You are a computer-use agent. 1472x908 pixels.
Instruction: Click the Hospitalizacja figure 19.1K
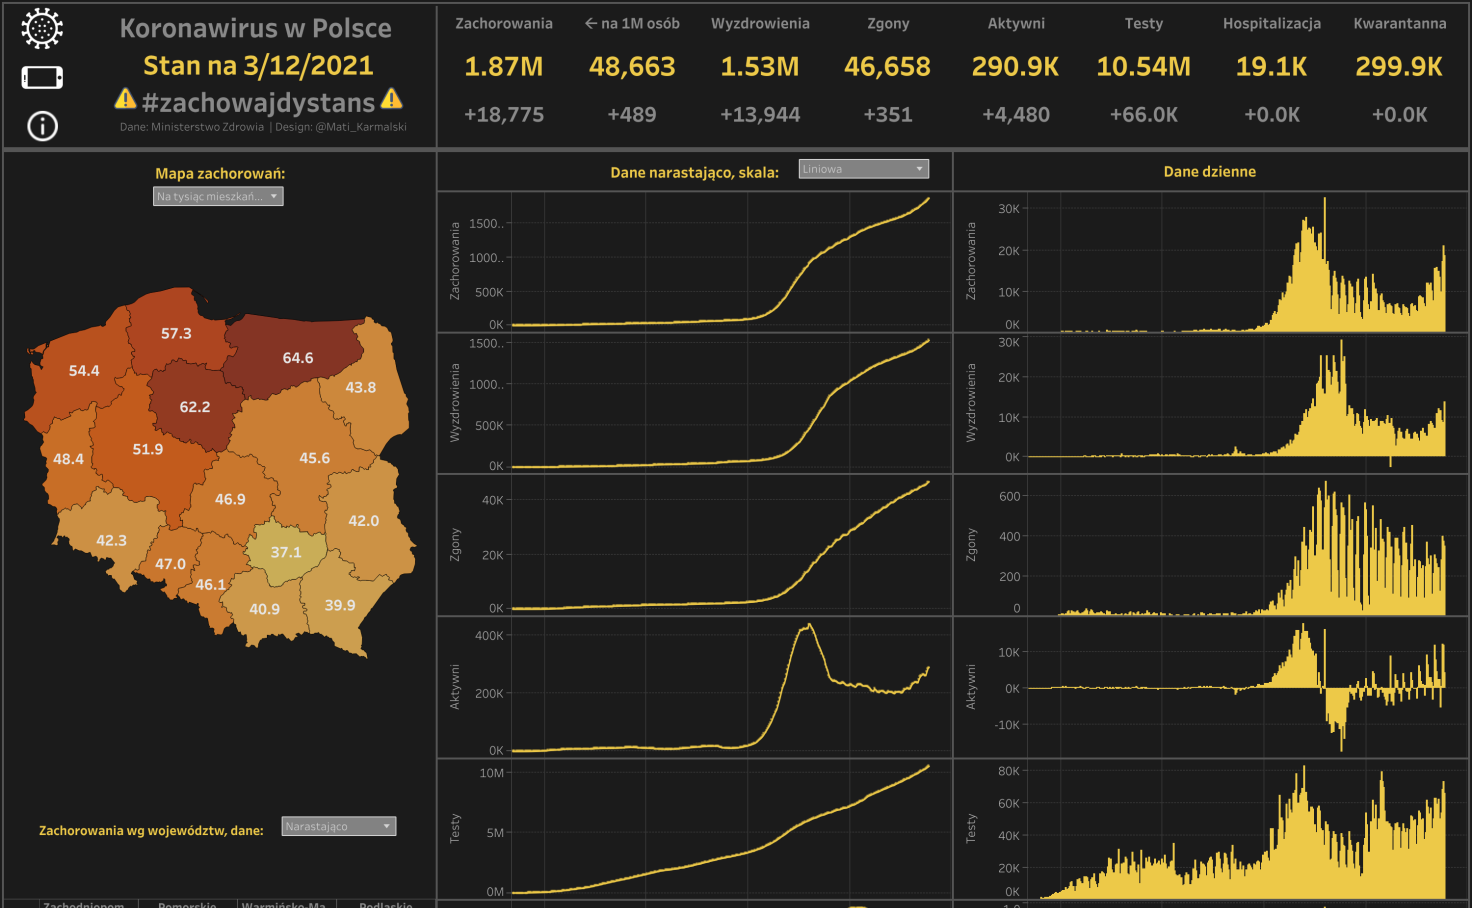click(x=1271, y=67)
